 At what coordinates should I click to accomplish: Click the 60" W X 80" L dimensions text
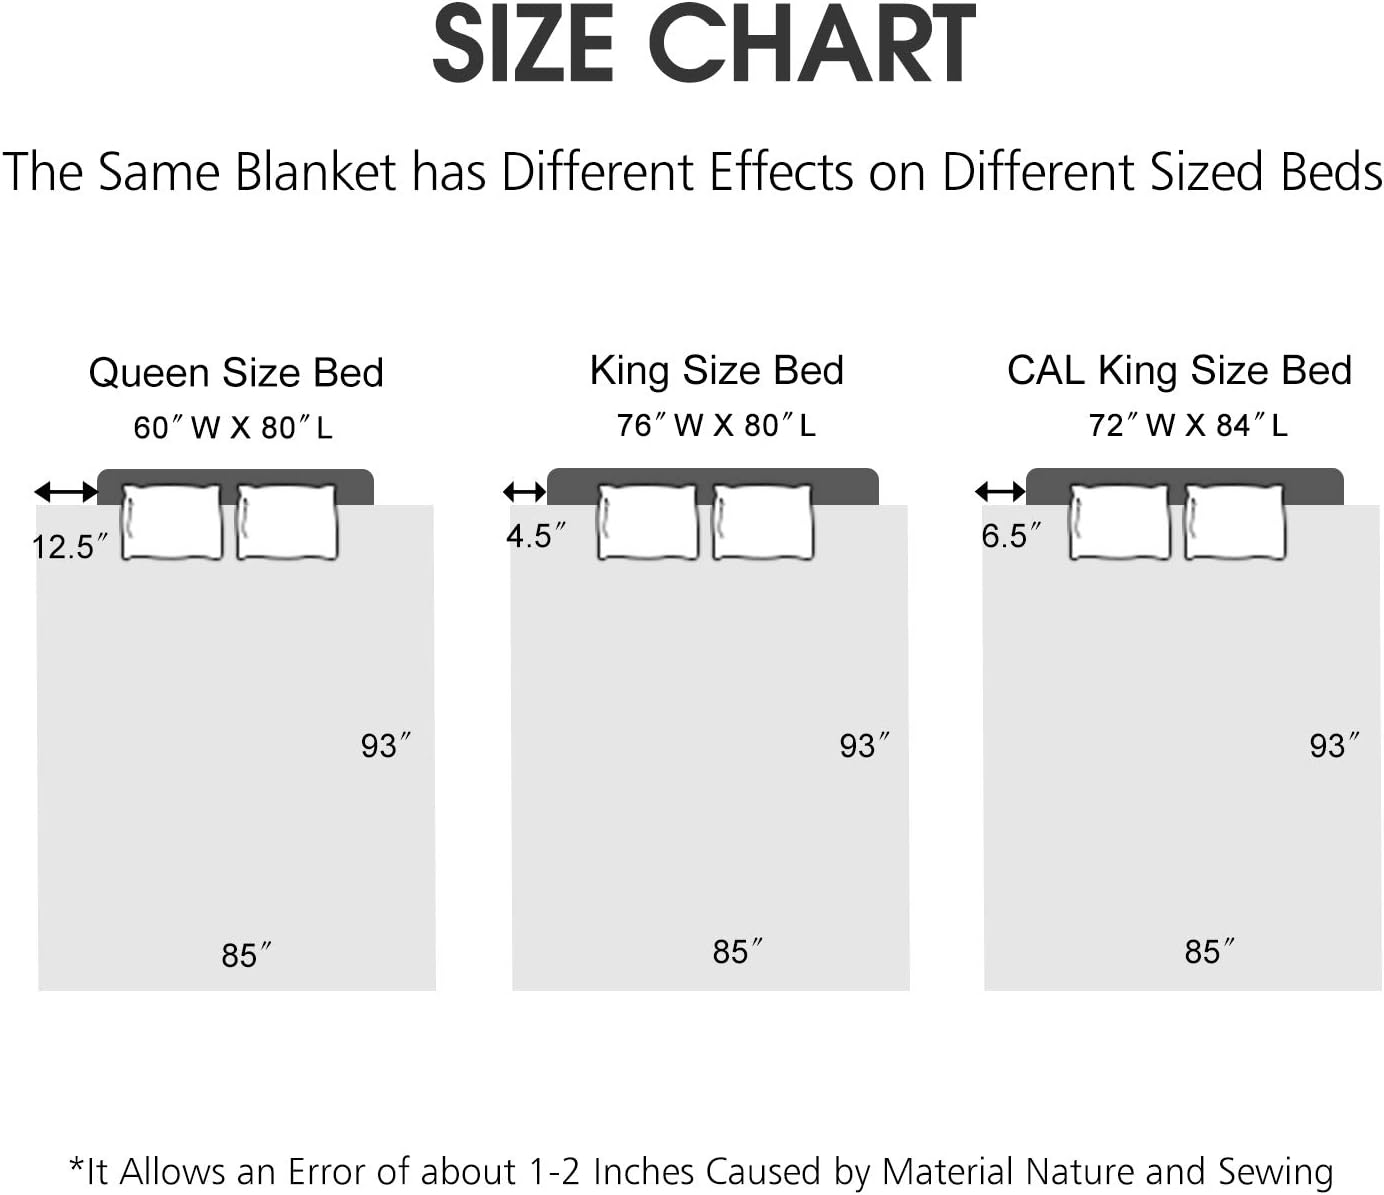point(233,428)
